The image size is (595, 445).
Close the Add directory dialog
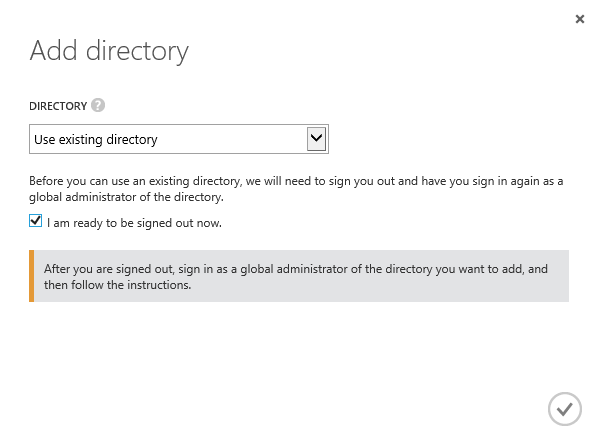click(579, 19)
